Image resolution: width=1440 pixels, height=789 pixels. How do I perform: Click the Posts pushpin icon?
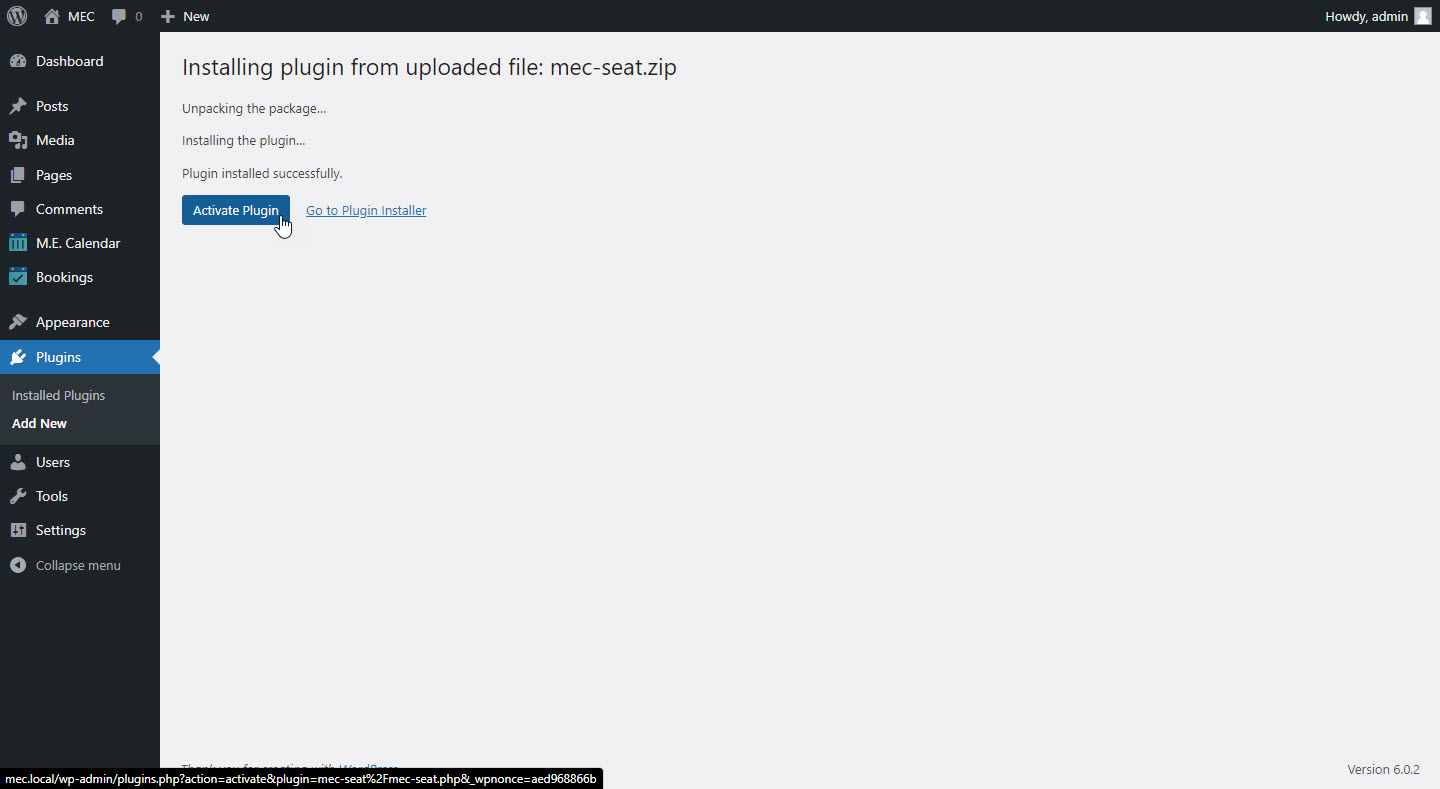coord(18,106)
